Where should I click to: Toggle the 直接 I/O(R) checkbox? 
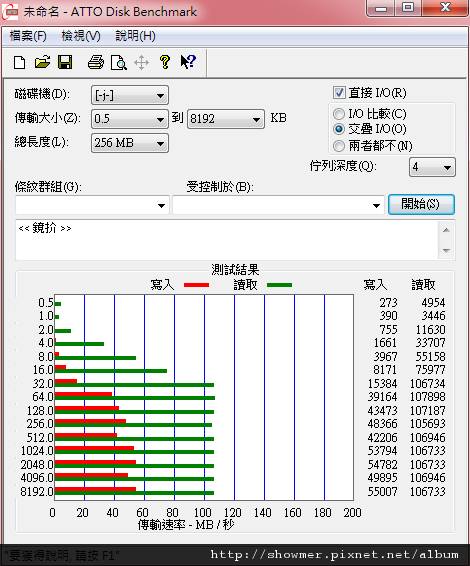[339, 93]
